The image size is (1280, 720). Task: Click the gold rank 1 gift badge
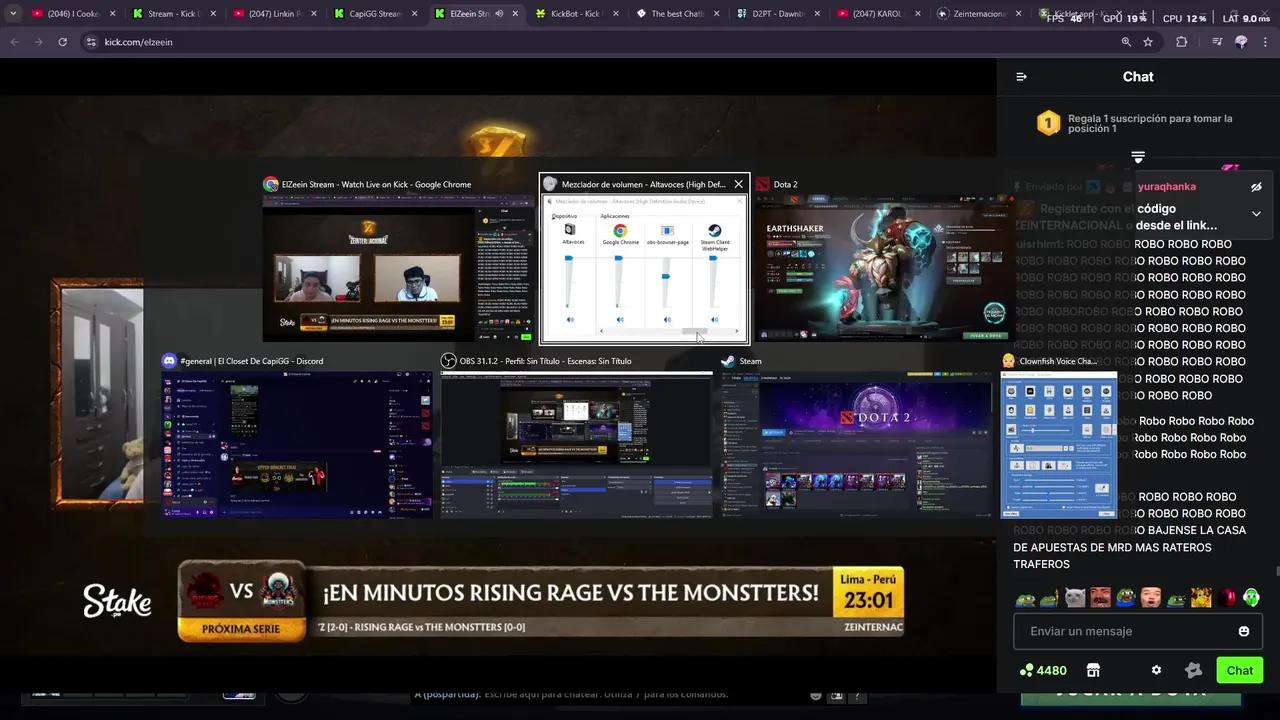point(1048,123)
